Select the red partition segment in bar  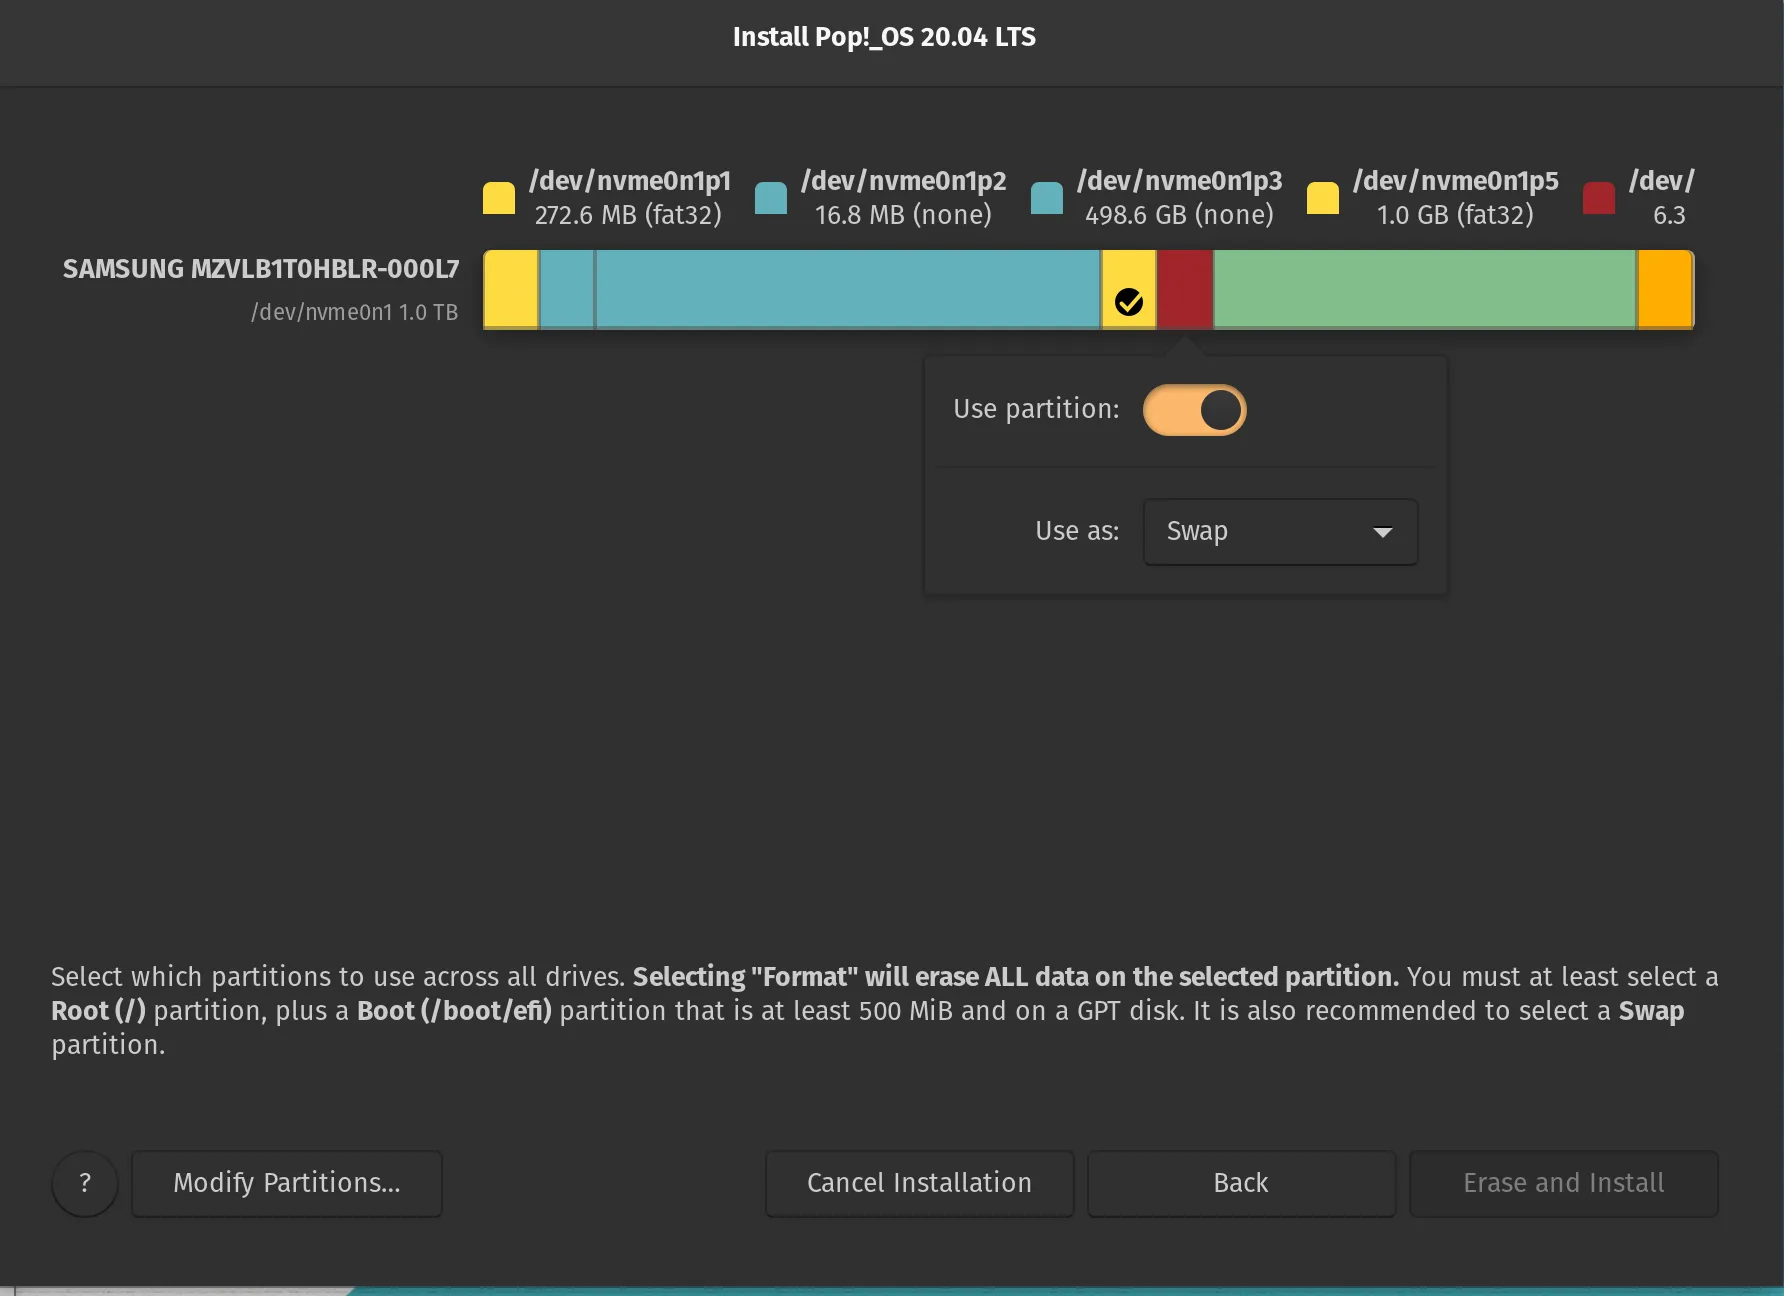tap(1185, 289)
